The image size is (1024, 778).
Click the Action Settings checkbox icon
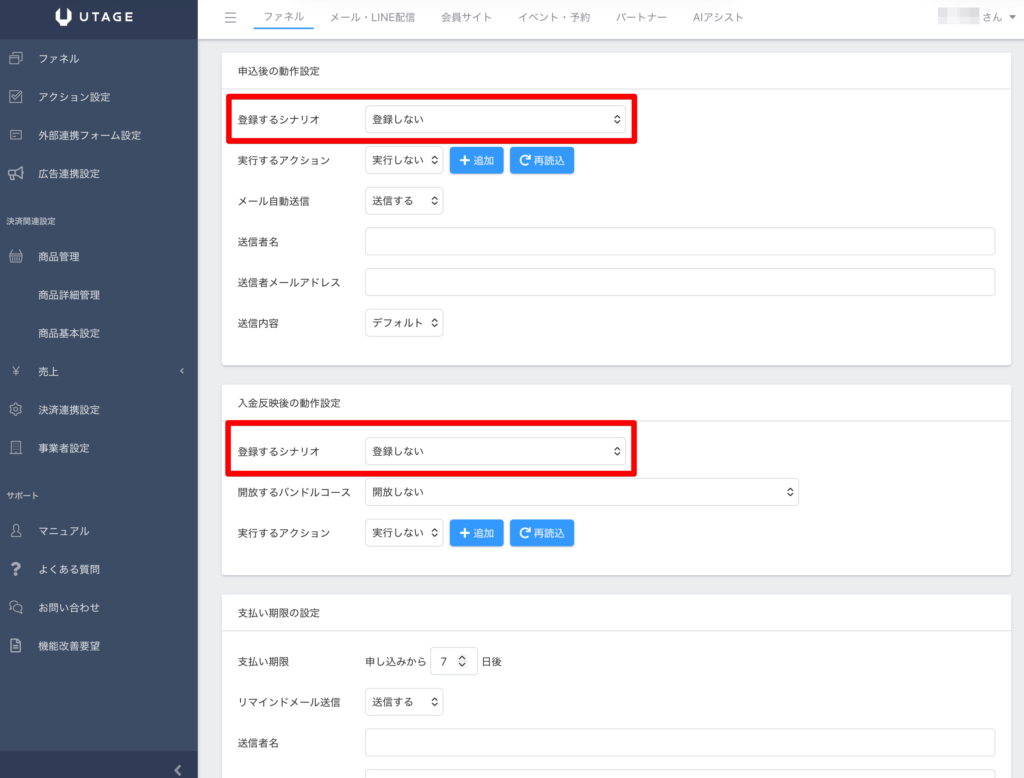15,97
